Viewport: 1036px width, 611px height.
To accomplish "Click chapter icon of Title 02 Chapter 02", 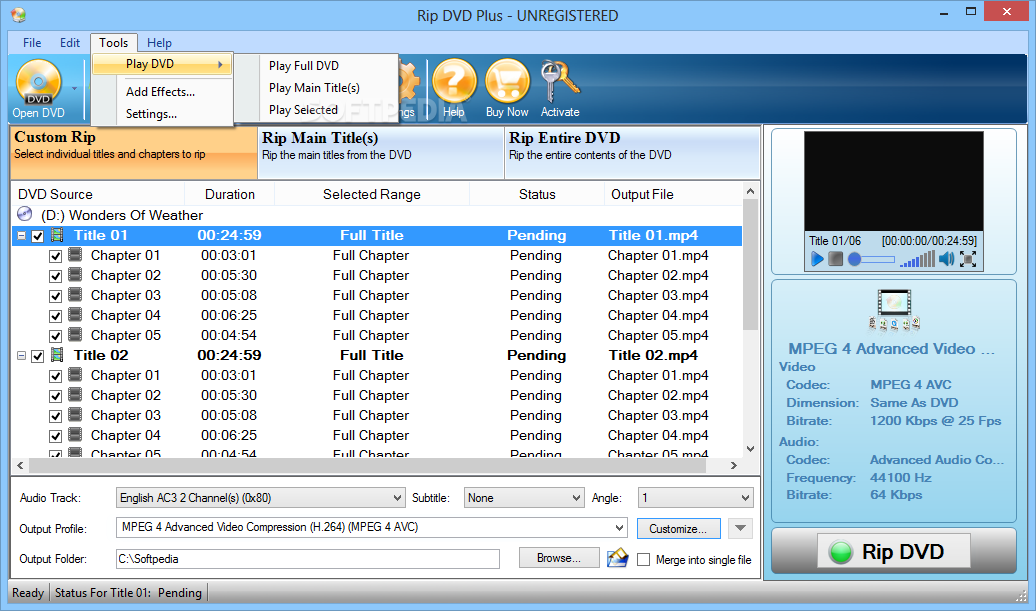I will tap(75, 394).
